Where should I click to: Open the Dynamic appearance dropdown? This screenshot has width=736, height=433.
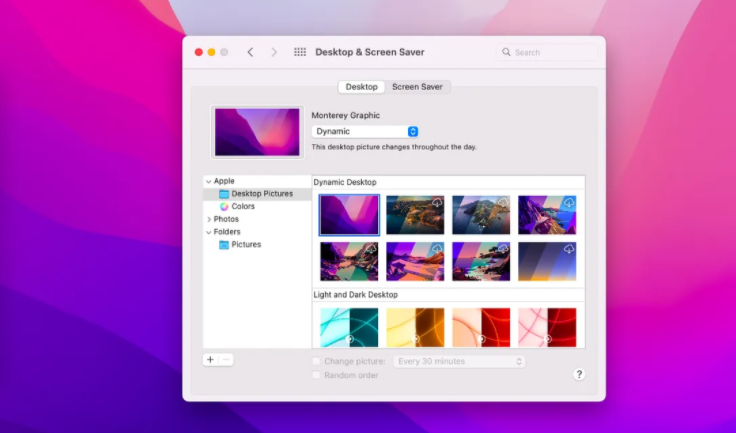(365, 131)
